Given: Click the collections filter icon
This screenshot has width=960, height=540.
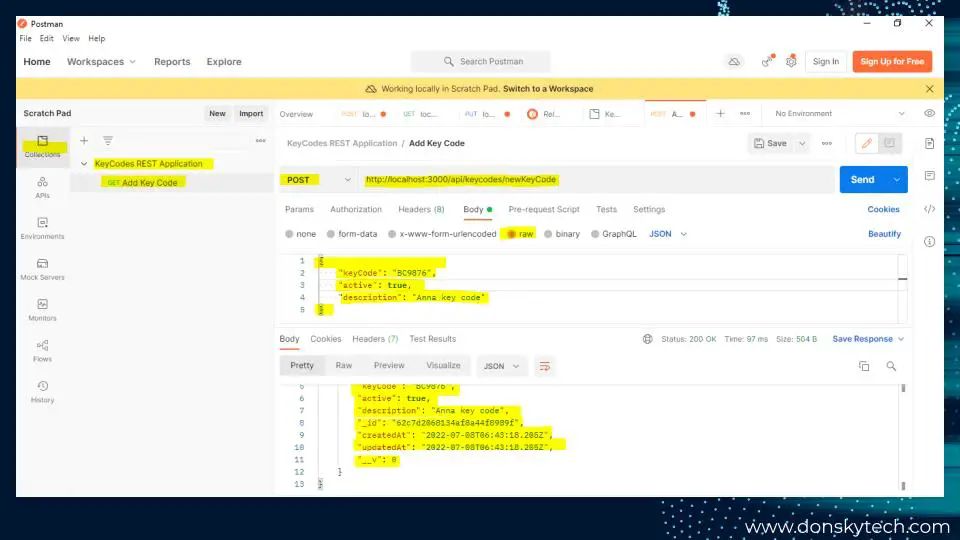Looking at the screenshot, I should (x=108, y=141).
